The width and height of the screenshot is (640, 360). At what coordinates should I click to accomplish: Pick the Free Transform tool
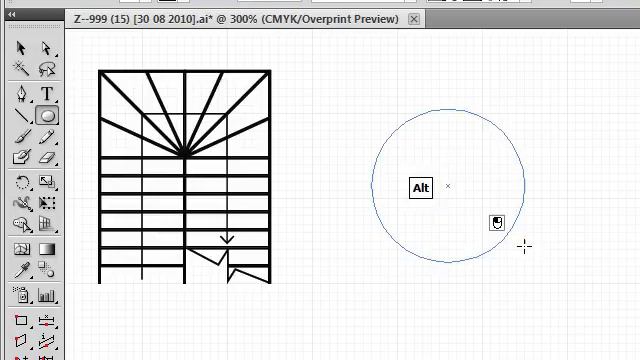[47, 203]
